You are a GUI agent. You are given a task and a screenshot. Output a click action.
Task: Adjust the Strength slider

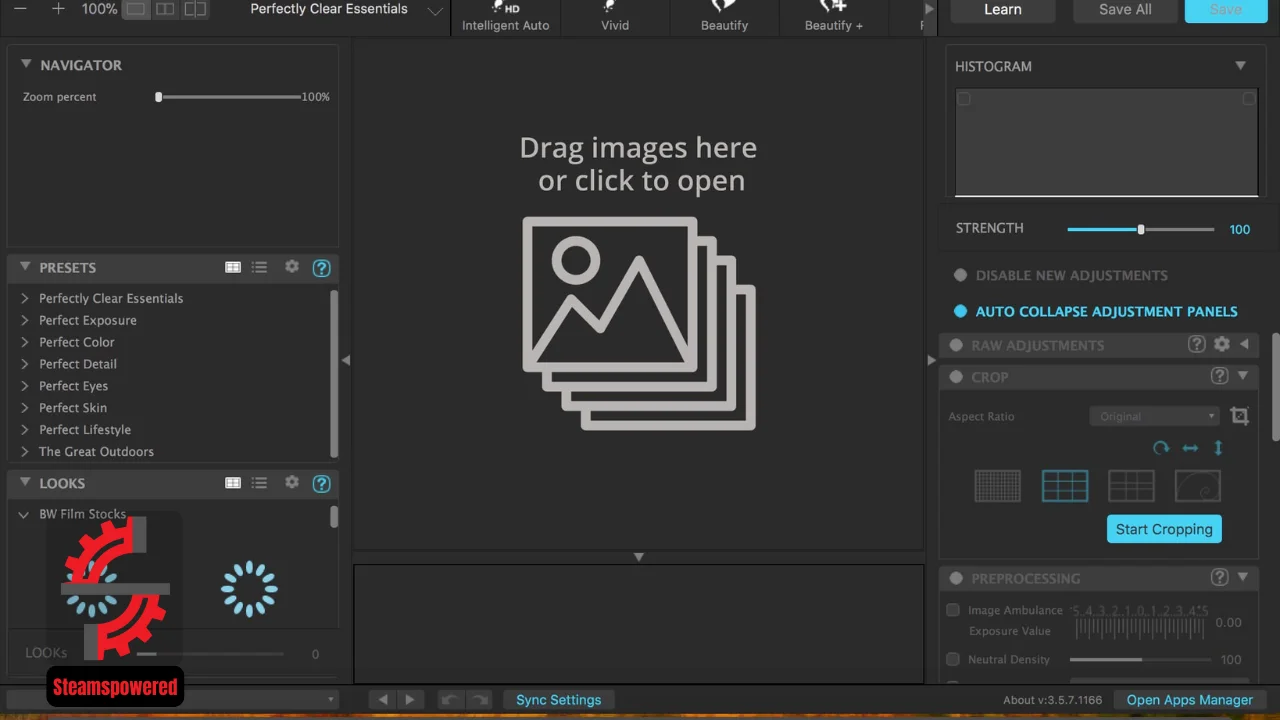point(1140,229)
